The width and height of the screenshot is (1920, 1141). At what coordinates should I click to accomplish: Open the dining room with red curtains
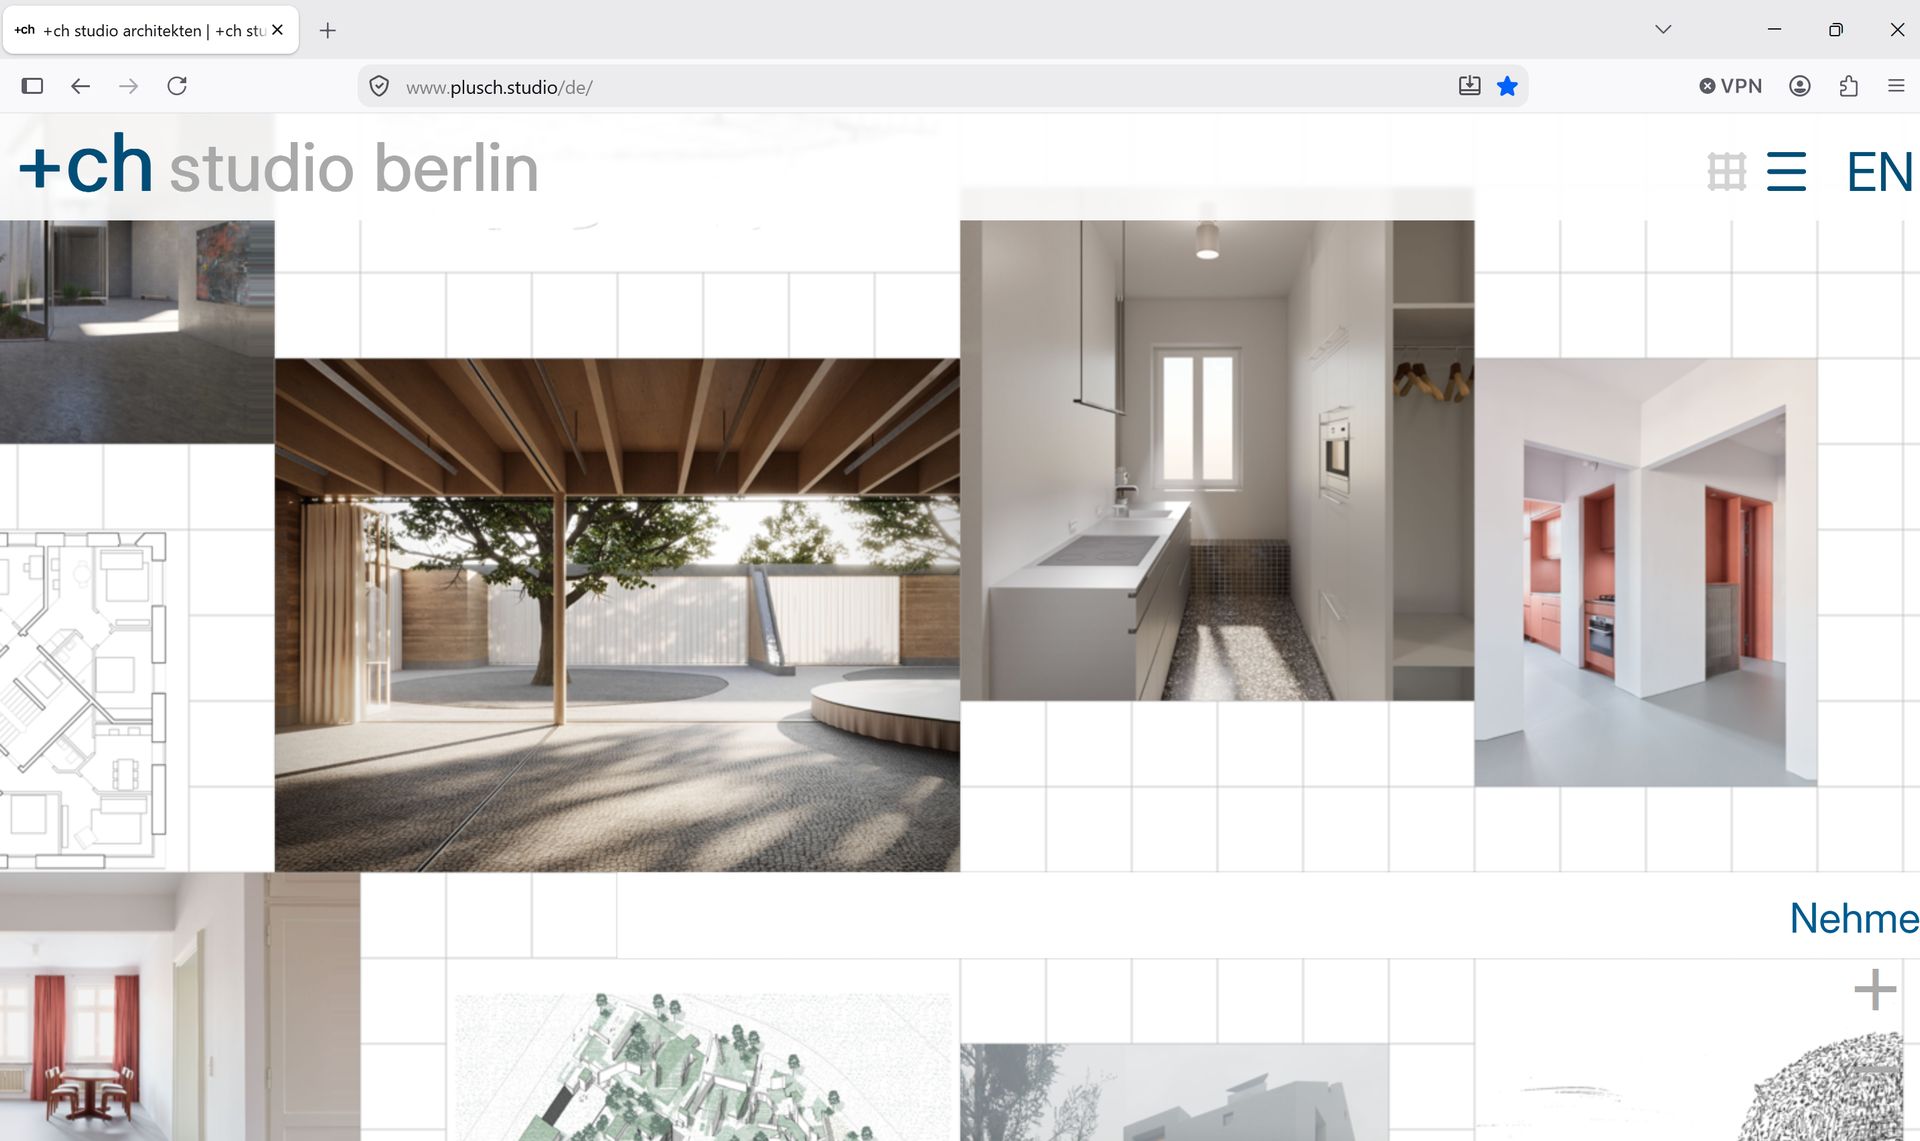tap(180, 1006)
